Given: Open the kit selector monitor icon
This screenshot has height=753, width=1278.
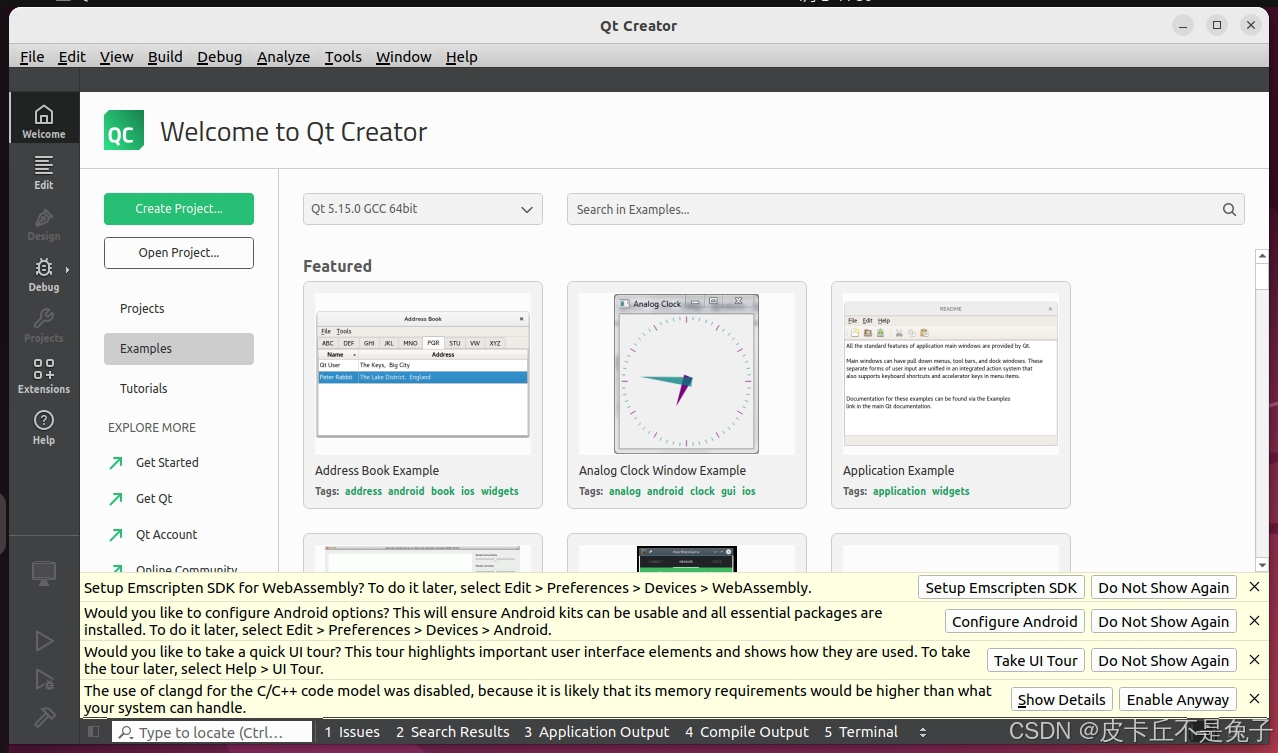Looking at the screenshot, I should pyautogui.click(x=44, y=572).
